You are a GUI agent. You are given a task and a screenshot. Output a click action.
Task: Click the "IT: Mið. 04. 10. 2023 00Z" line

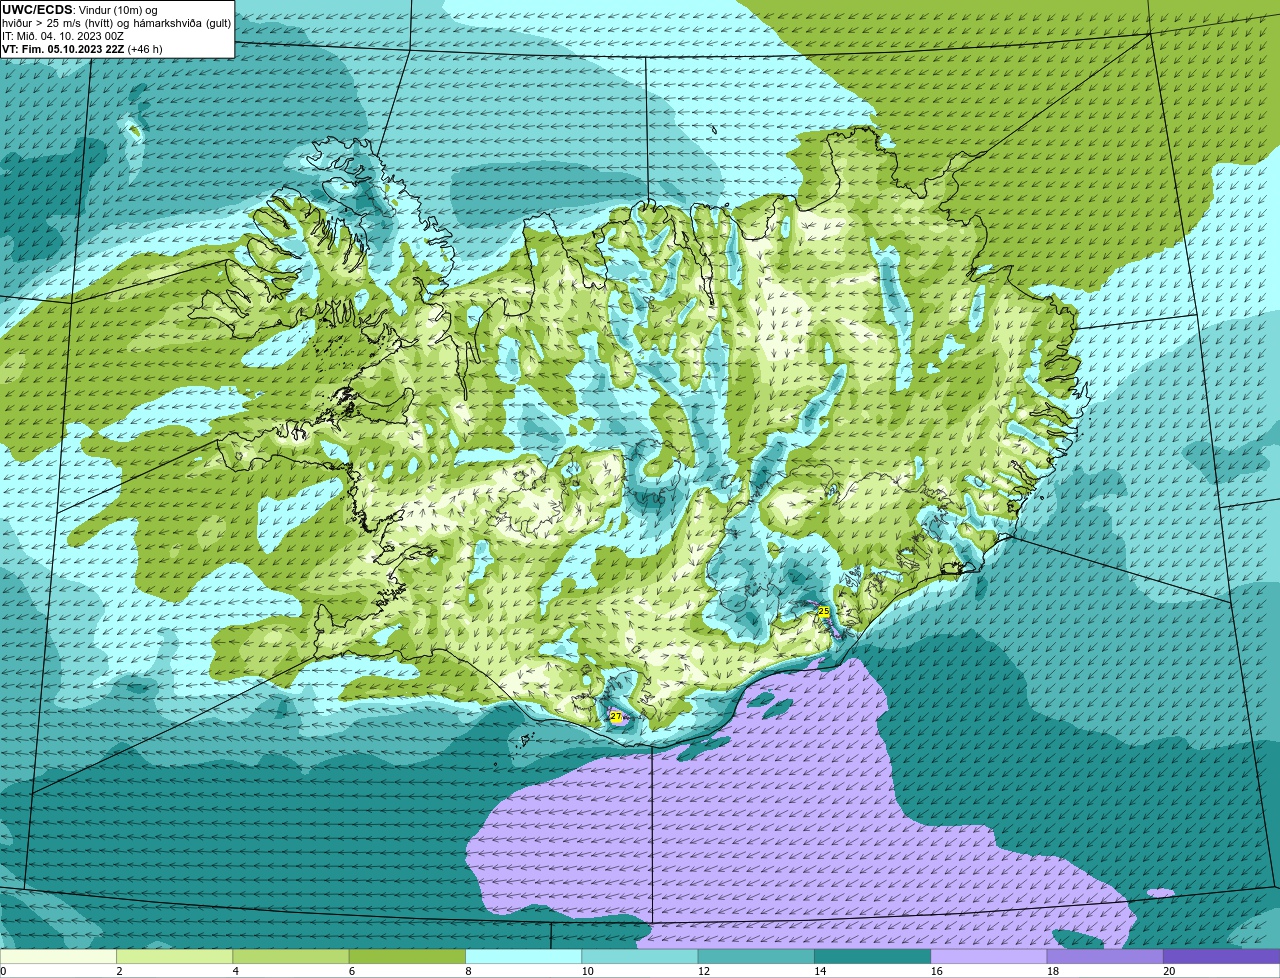coord(63,35)
